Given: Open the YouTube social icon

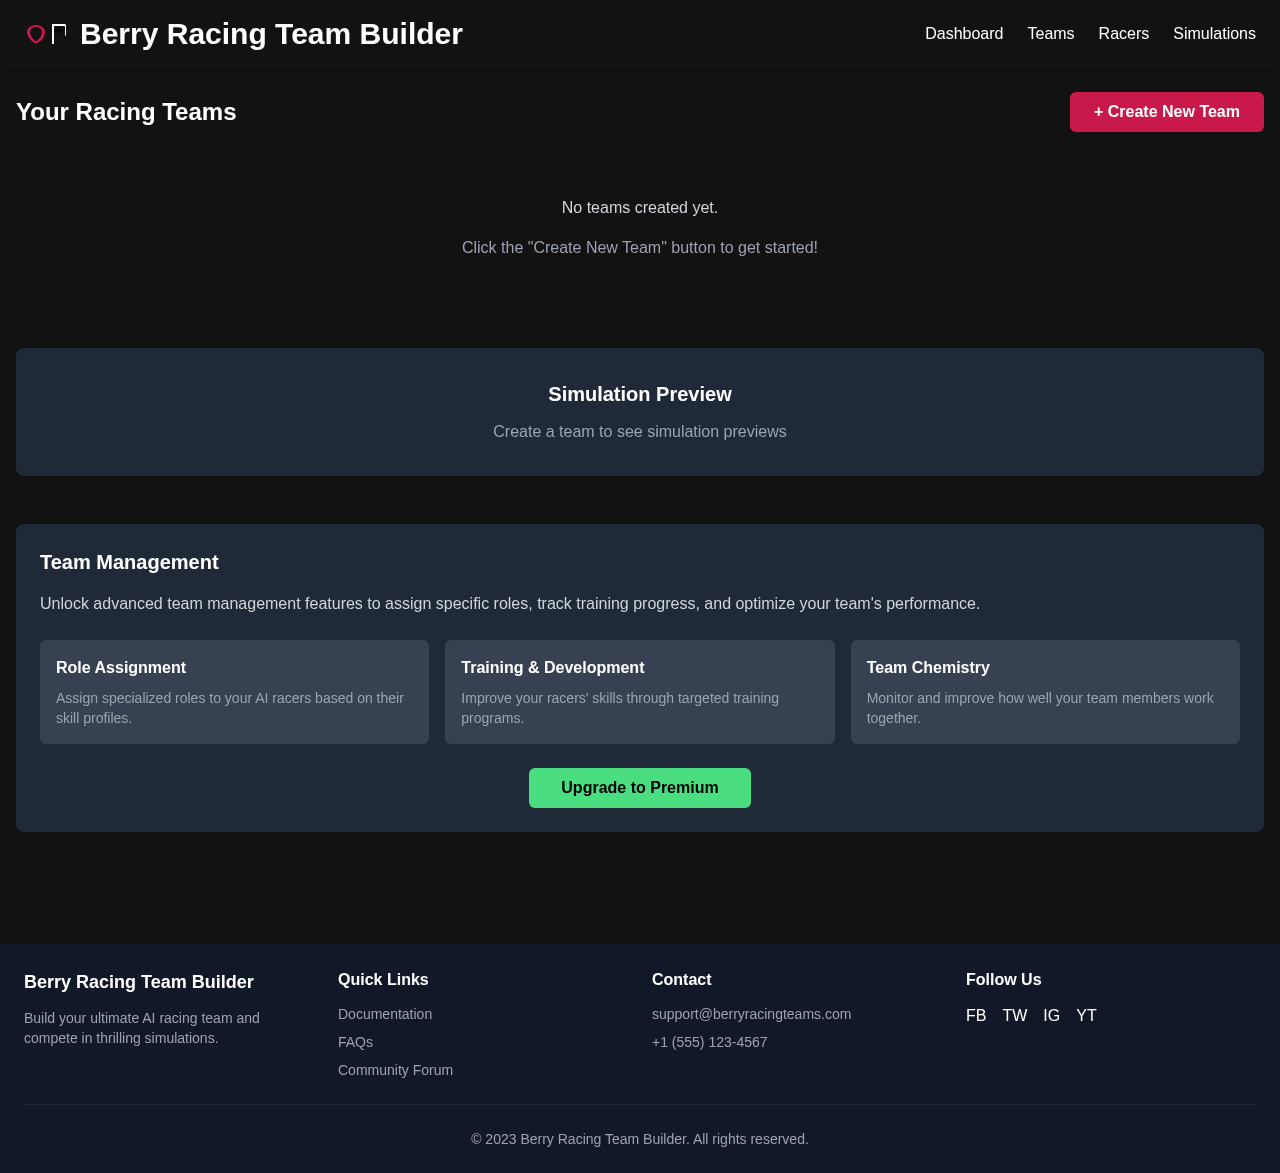Looking at the screenshot, I should 1086,1014.
